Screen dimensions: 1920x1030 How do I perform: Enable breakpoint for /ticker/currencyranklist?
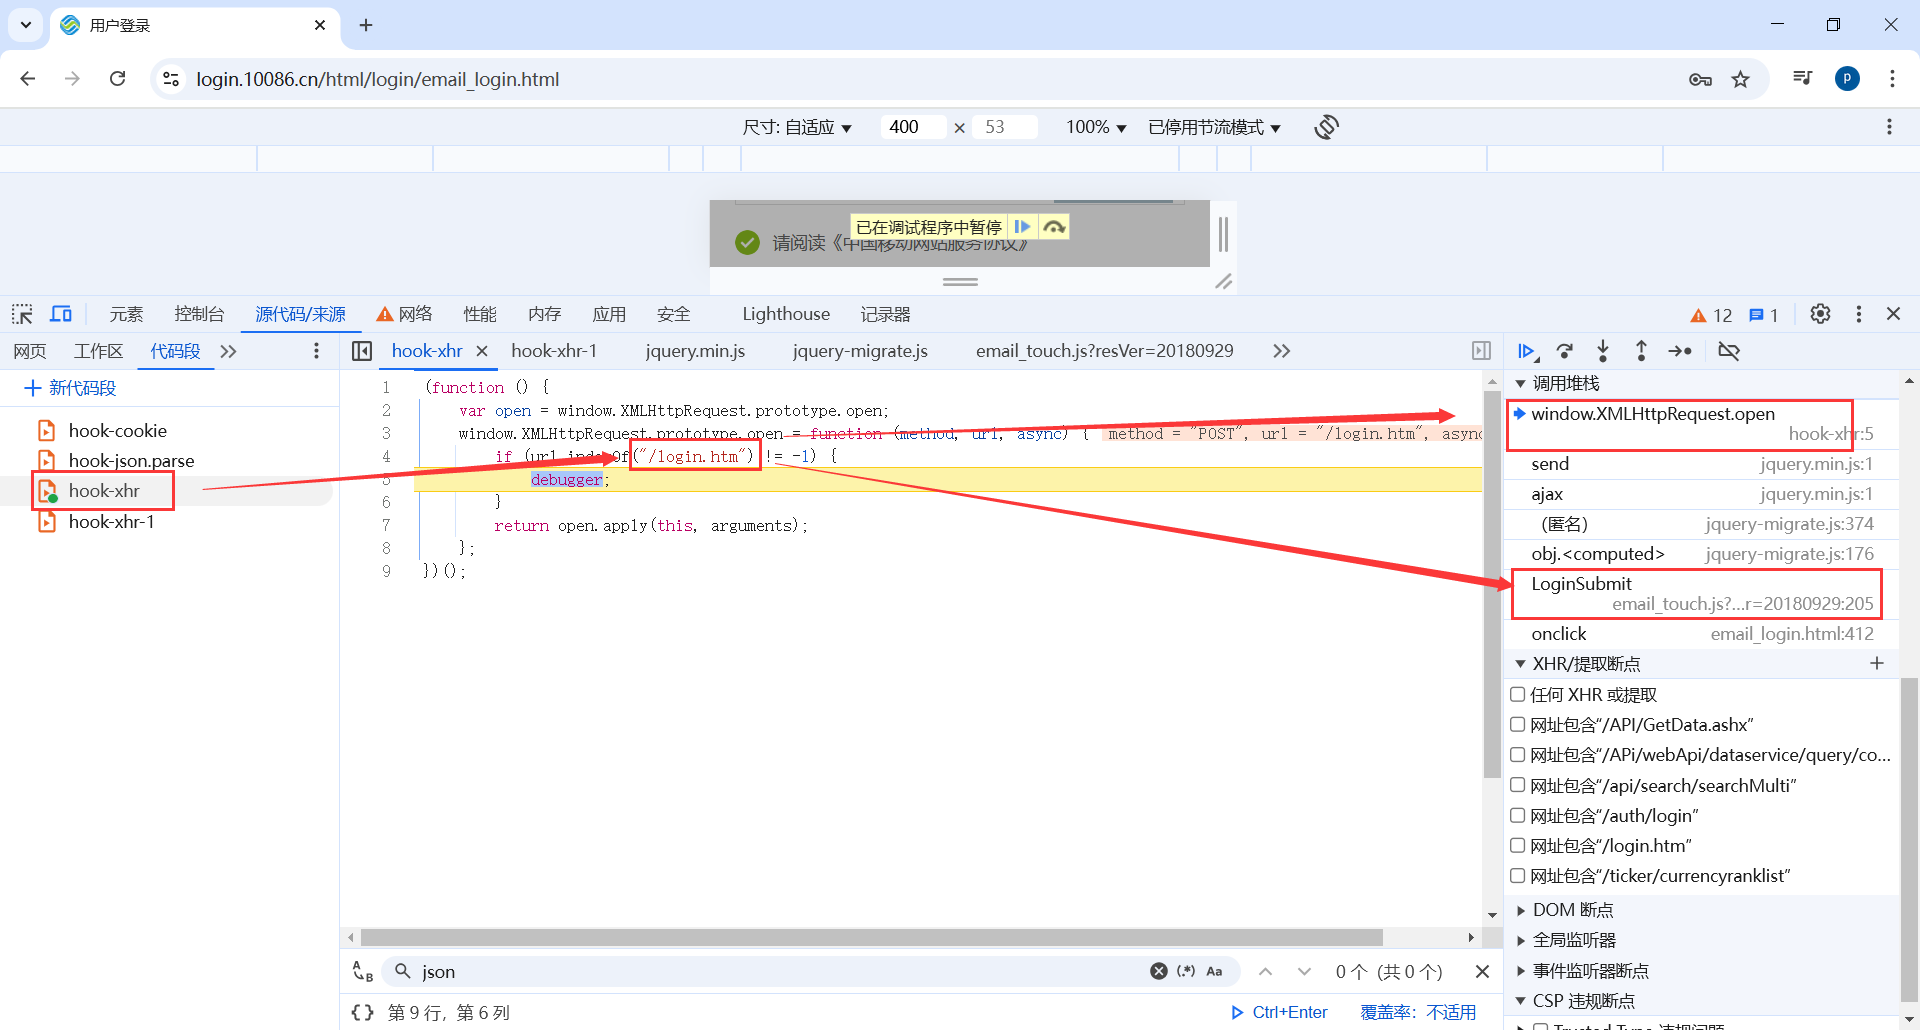(1518, 875)
